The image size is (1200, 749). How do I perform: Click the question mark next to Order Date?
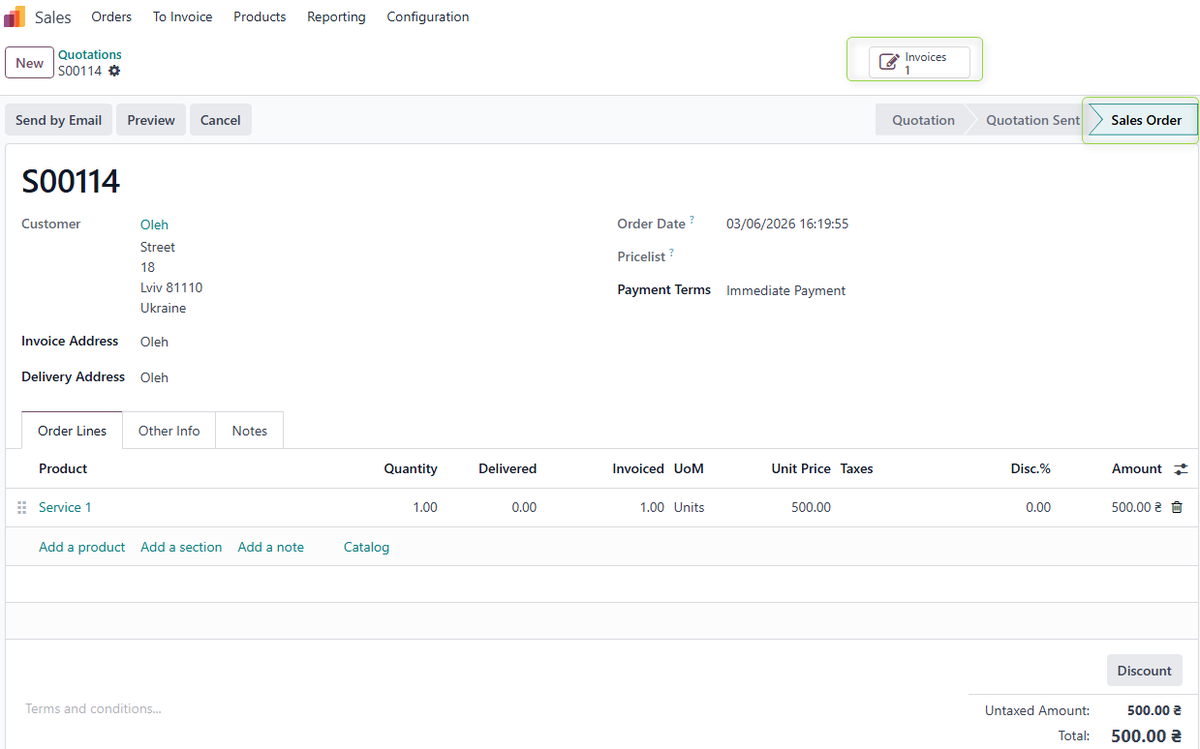[x=693, y=218]
